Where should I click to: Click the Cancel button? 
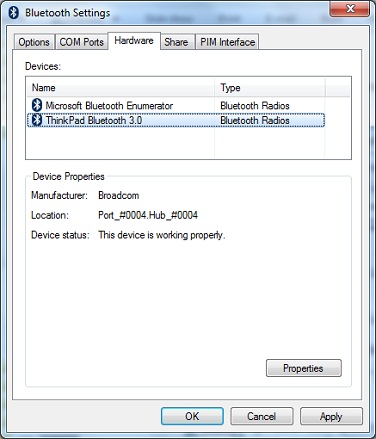(x=262, y=416)
